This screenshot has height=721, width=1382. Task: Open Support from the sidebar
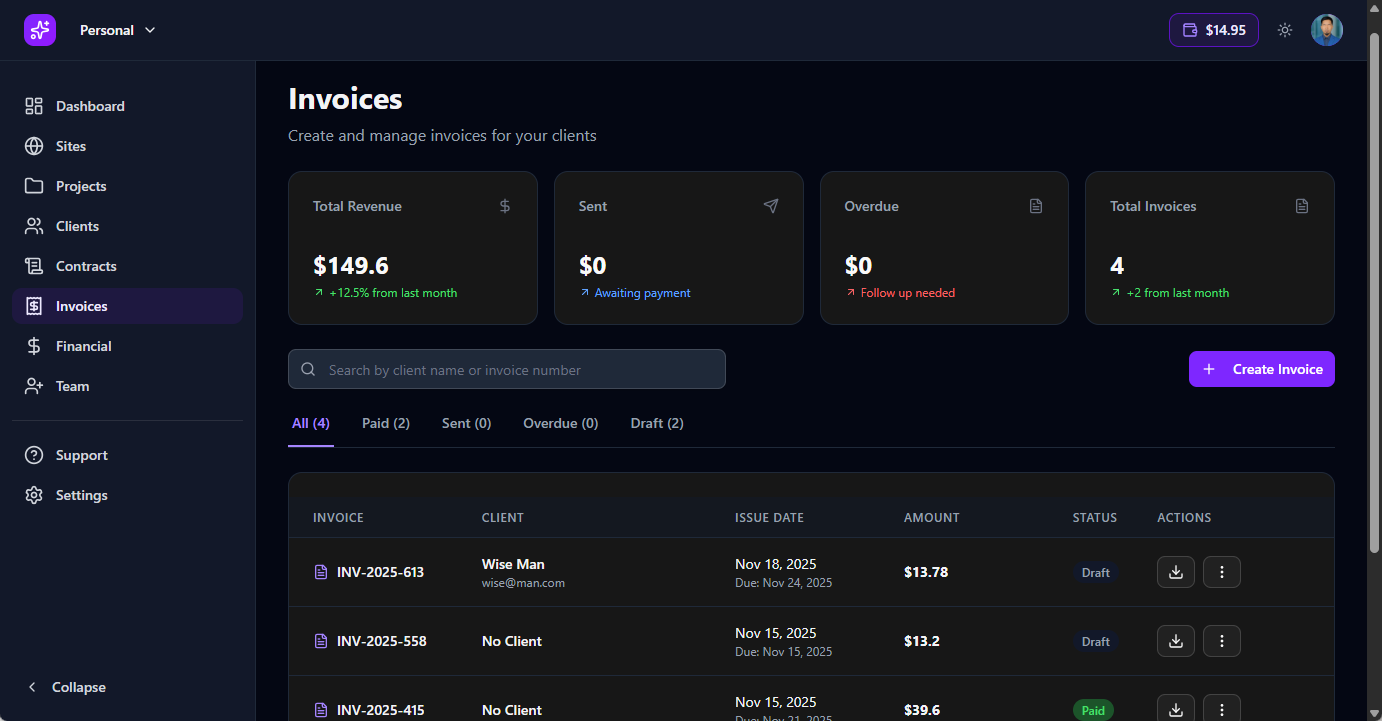[x=81, y=455]
